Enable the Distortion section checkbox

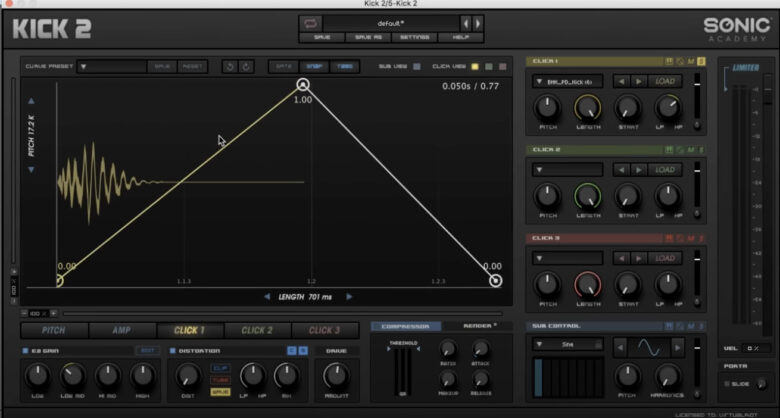coord(173,351)
